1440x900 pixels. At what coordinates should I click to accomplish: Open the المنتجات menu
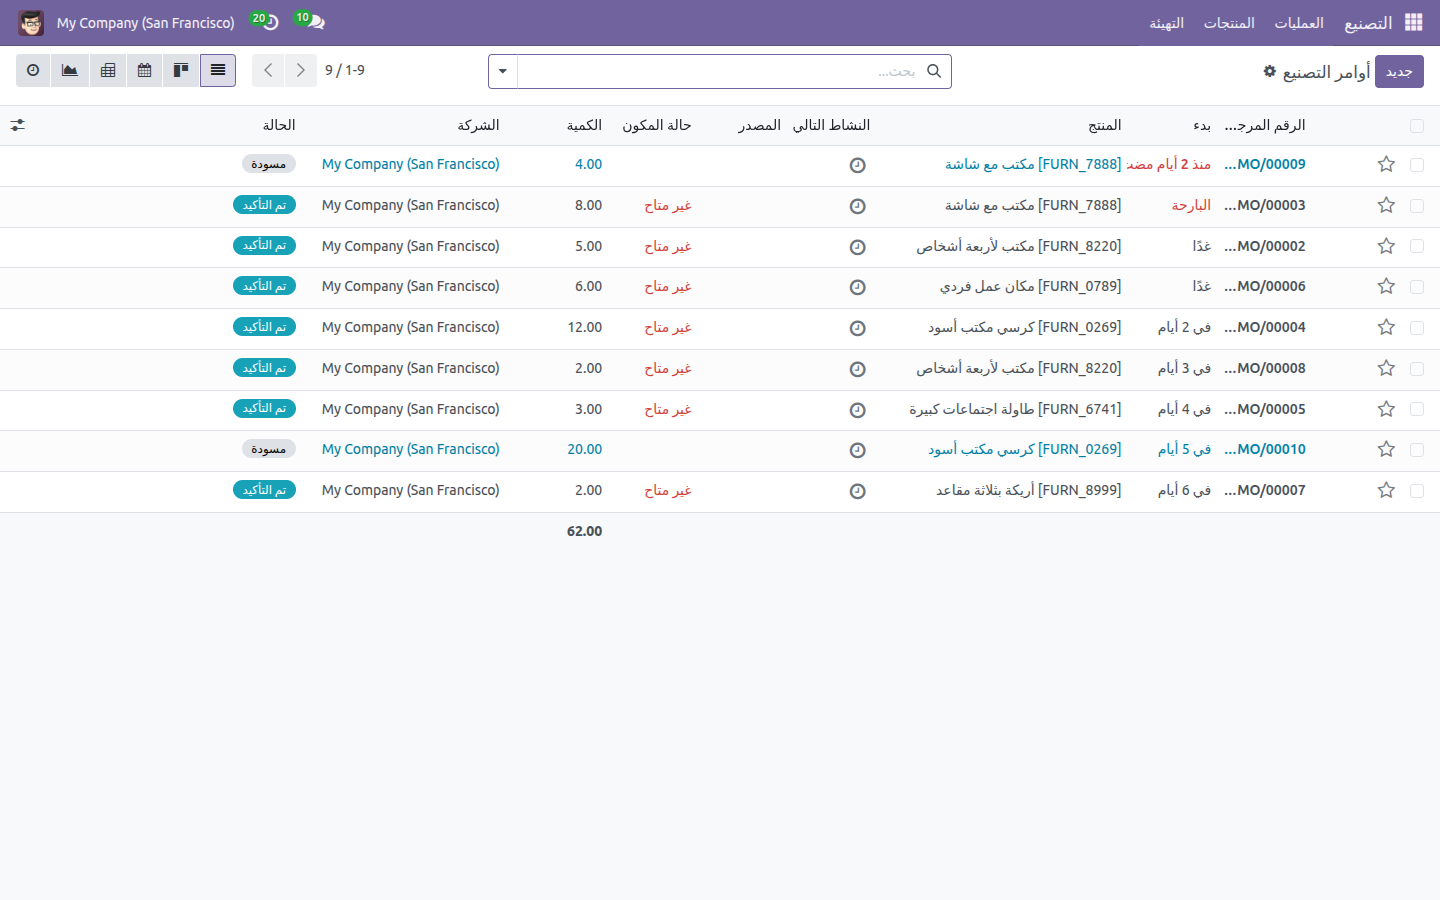click(1229, 23)
